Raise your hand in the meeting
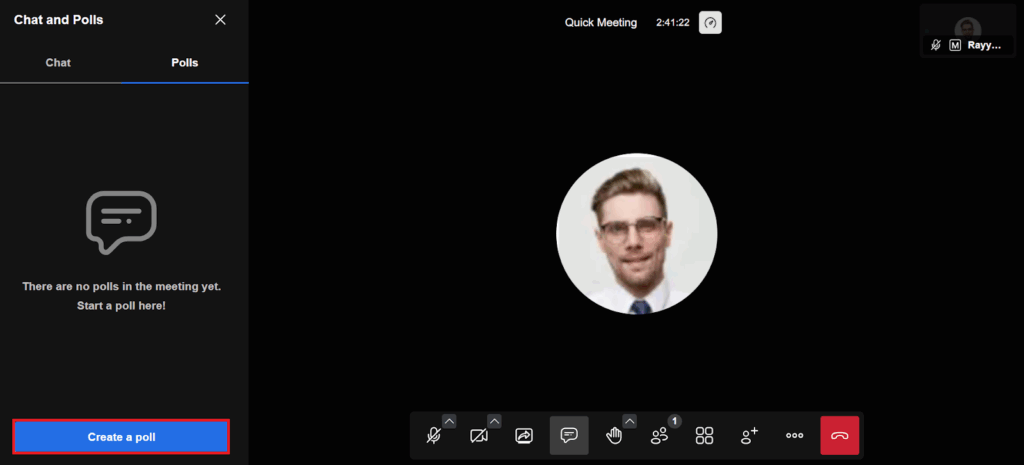Screen dimensions: 1024x465 tap(614, 436)
